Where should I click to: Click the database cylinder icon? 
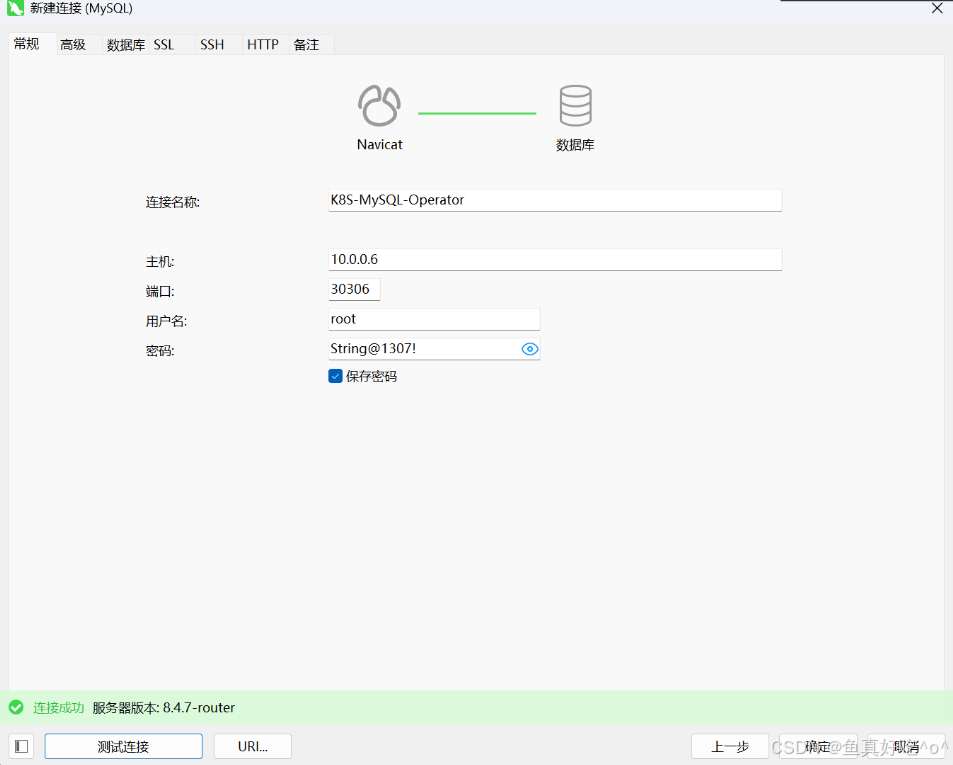(x=575, y=106)
